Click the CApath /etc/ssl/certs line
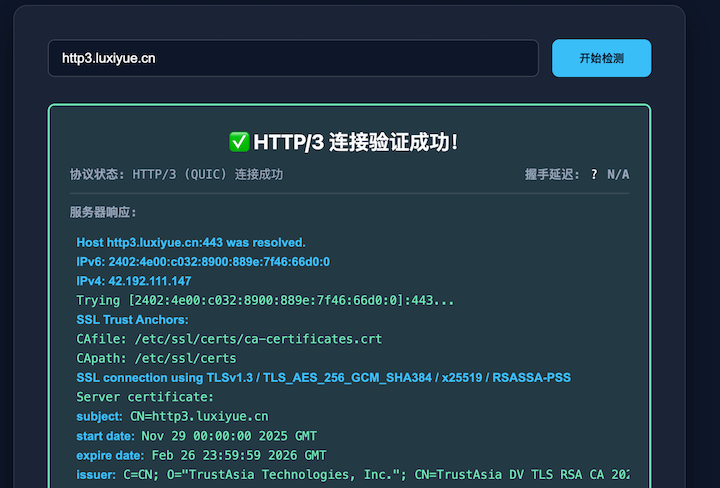 tap(156, 358)
